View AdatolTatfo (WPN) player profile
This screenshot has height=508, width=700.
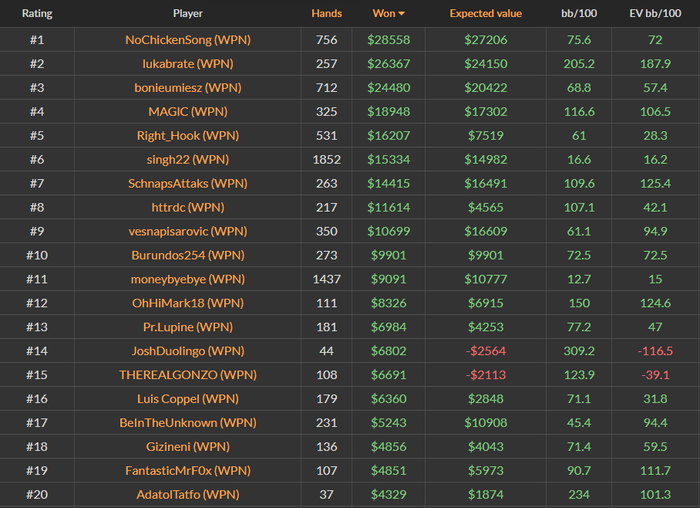coord(187,494)
